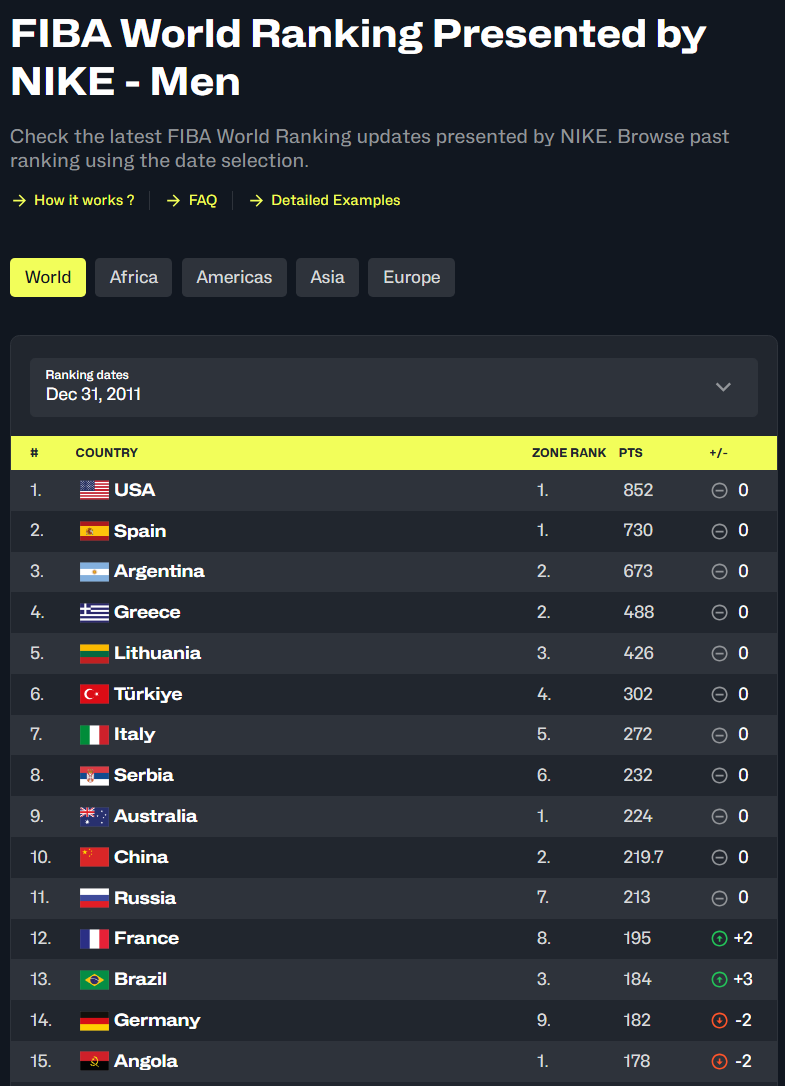Switch to the Africa tab

(134, 277)
